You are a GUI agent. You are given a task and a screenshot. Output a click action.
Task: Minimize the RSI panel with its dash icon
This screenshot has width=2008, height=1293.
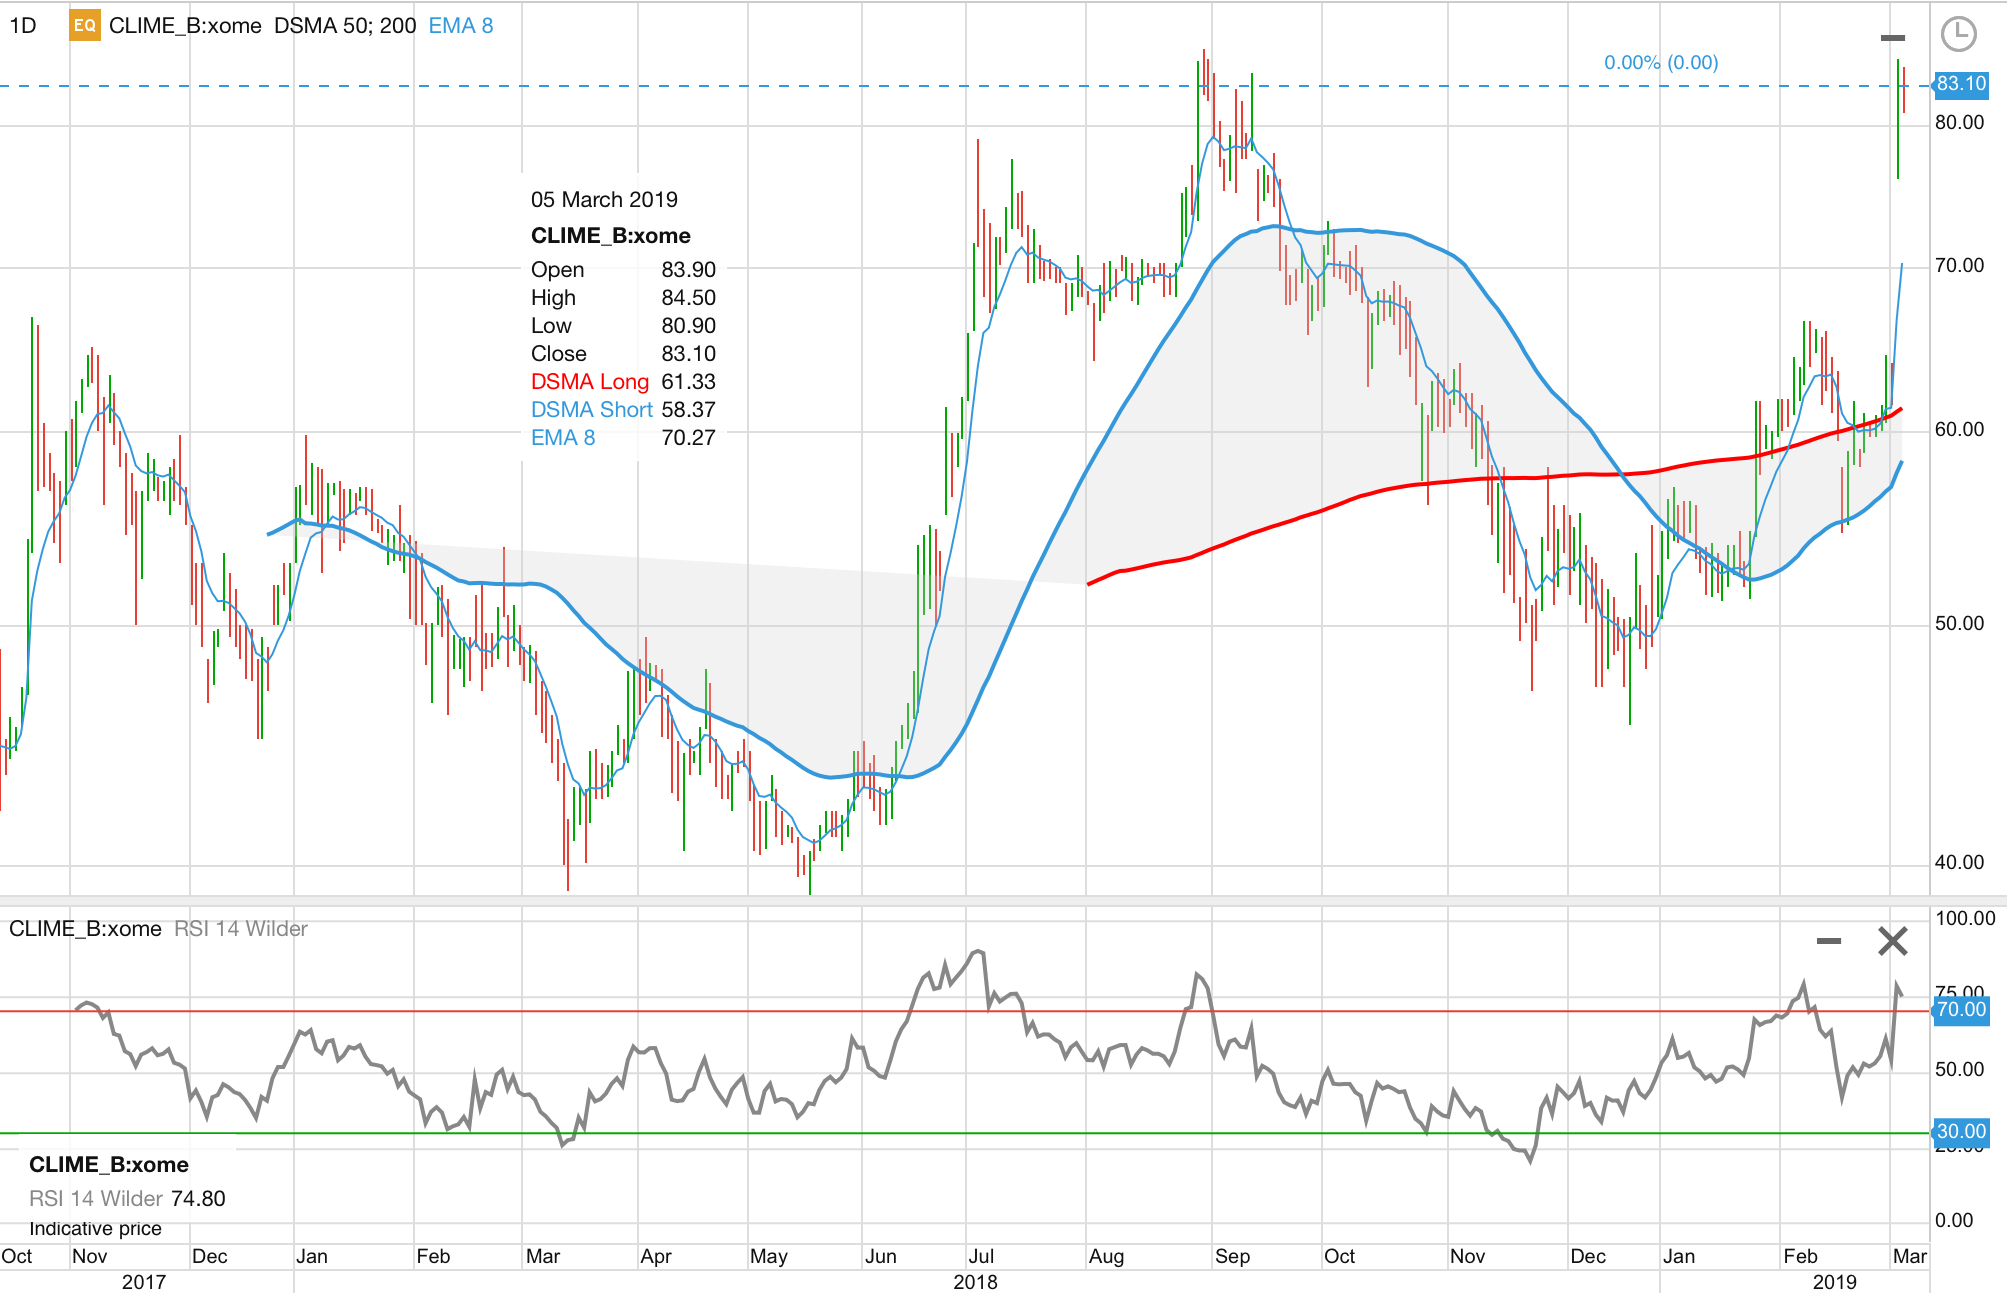pos(1828,941)
